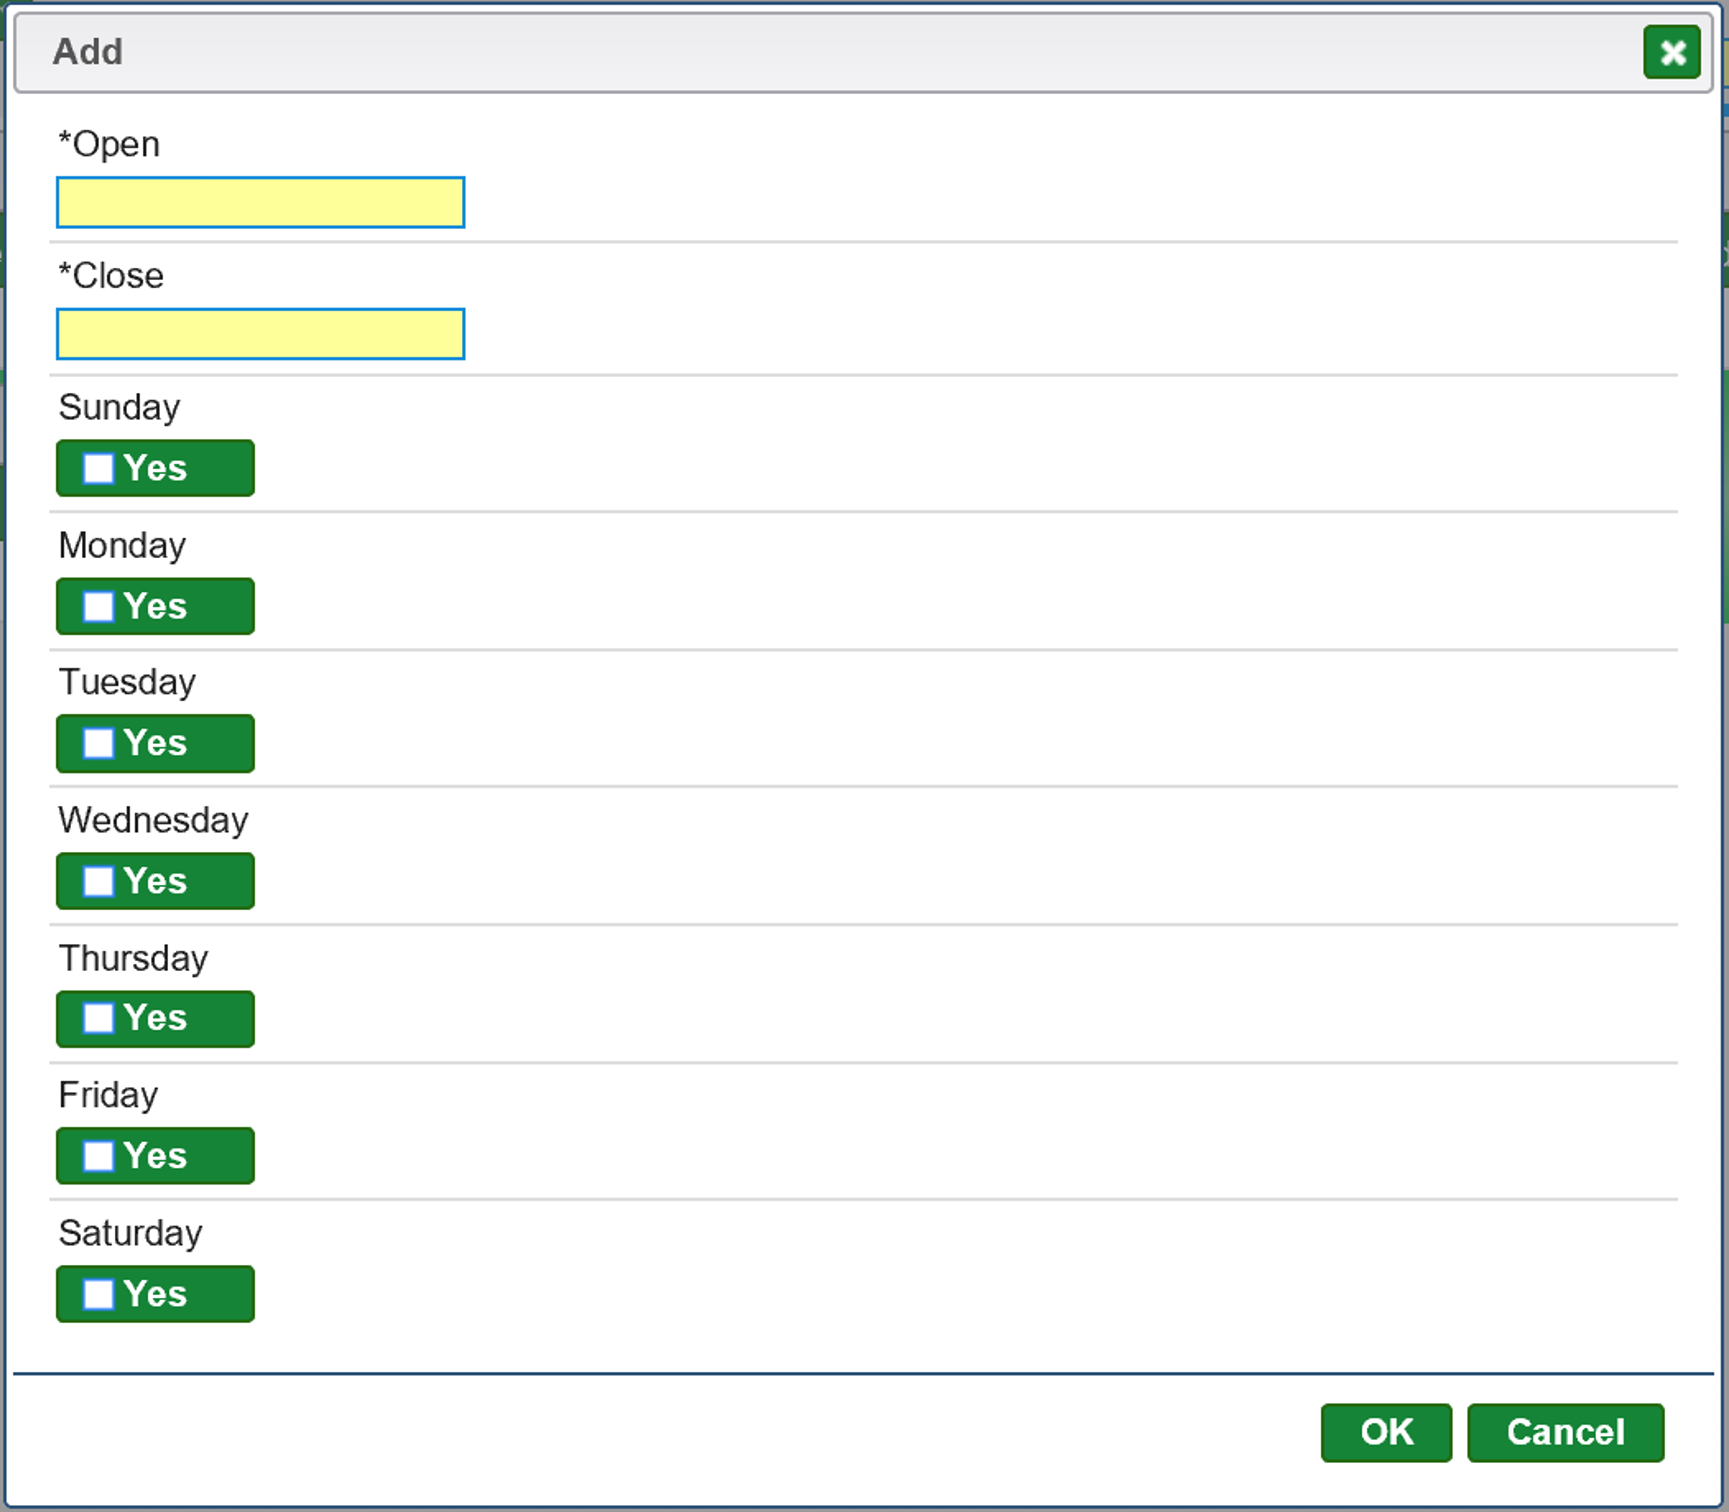The height and width of the screenshot is (1512, 1729).
Task: Enable the Sunday Yes checkbox
Action: (x=99, y=468)
